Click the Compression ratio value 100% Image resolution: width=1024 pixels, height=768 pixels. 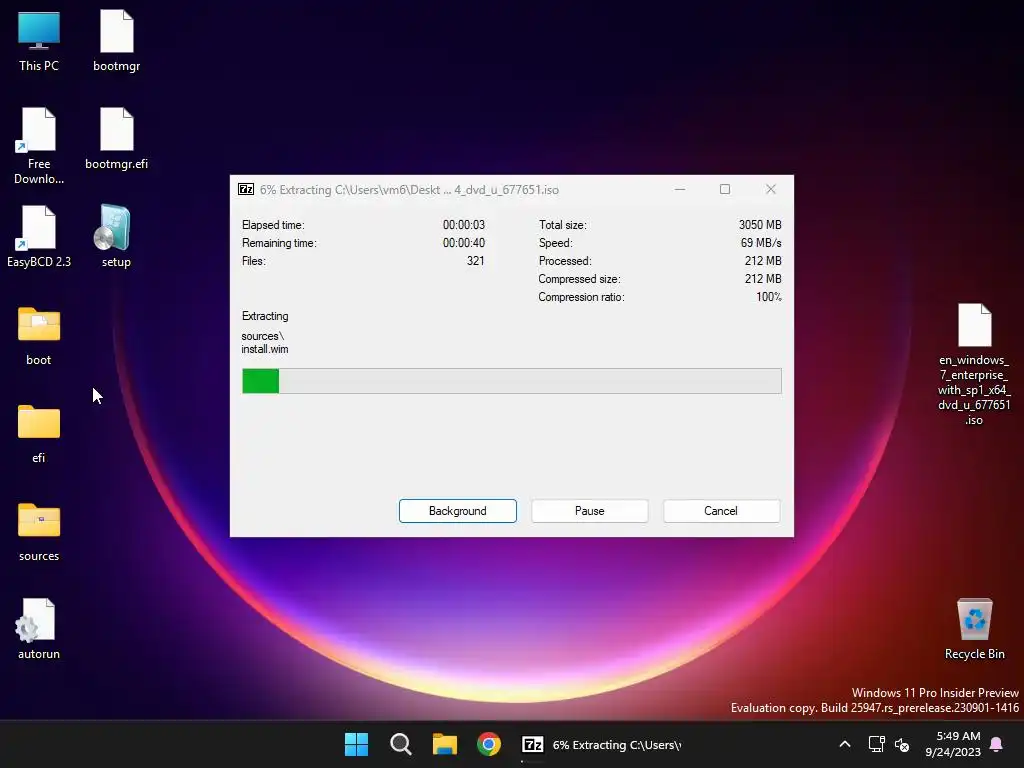tap(769, 297)
